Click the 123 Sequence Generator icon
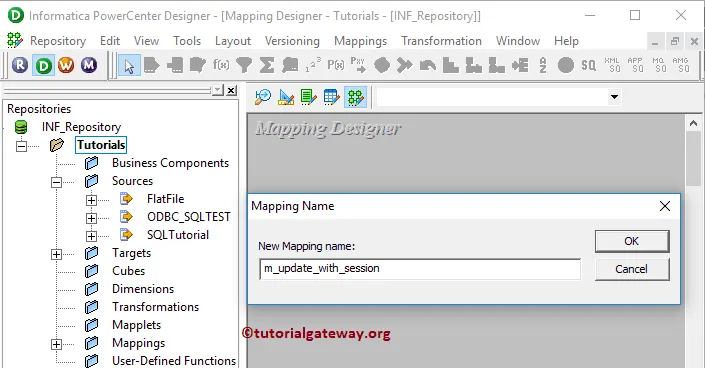Viewport: 705px width, 368px height. coord(313,65)
